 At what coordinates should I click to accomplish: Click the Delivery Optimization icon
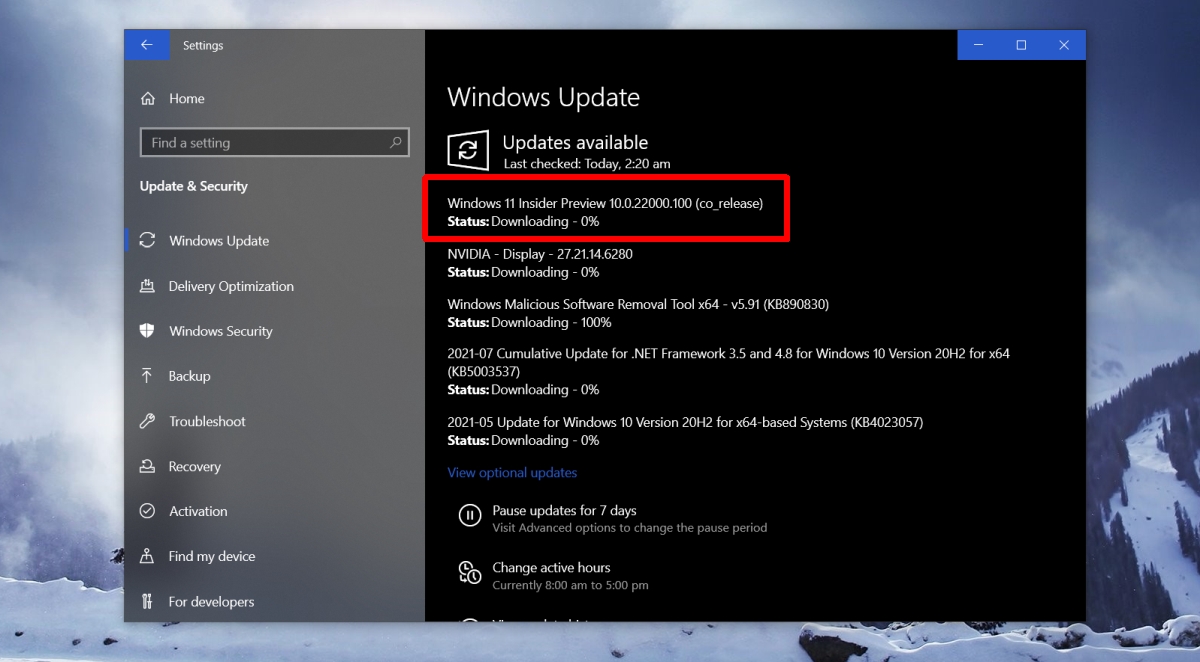point(147,286)
